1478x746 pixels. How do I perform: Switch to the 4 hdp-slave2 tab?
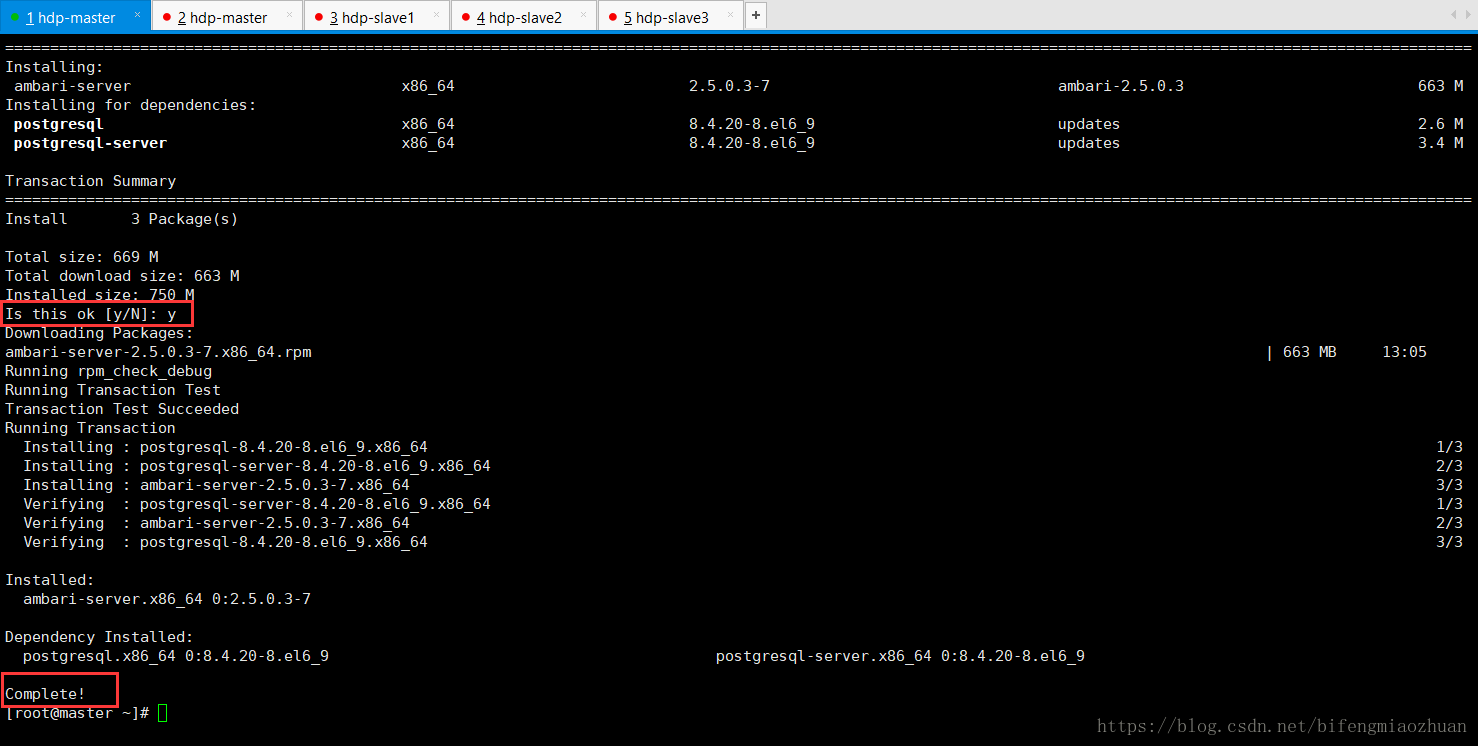coord(524,16)
